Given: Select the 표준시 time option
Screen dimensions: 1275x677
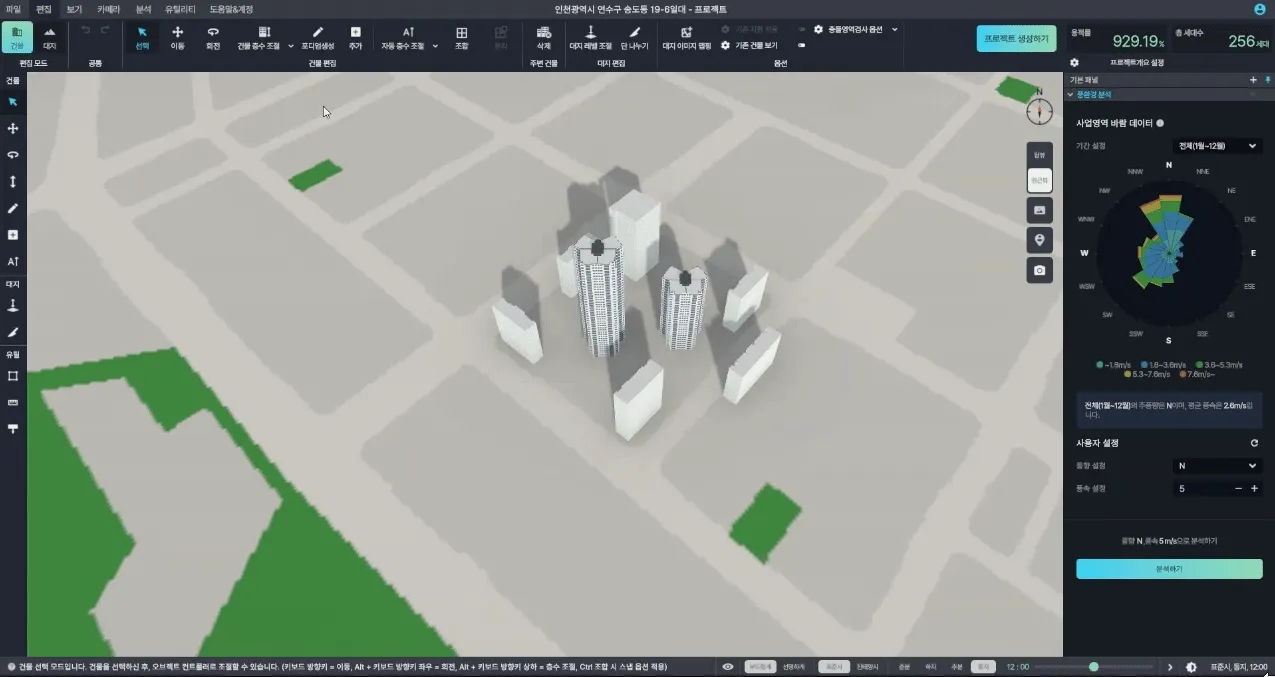Looking at the screenshot, I should 832,667.
